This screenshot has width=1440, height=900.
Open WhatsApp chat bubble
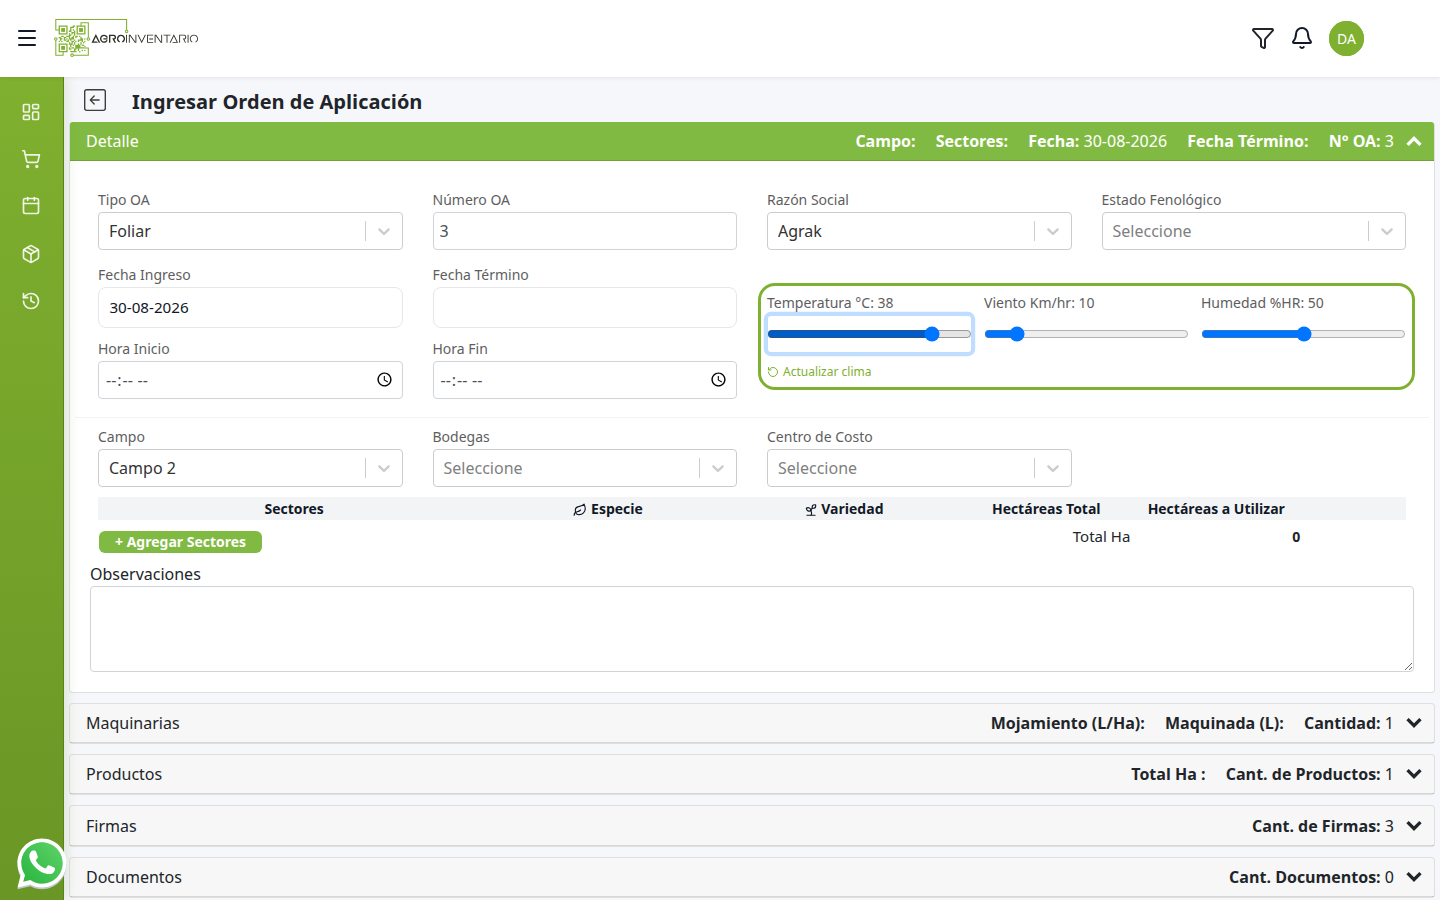(x=41, y=863)
